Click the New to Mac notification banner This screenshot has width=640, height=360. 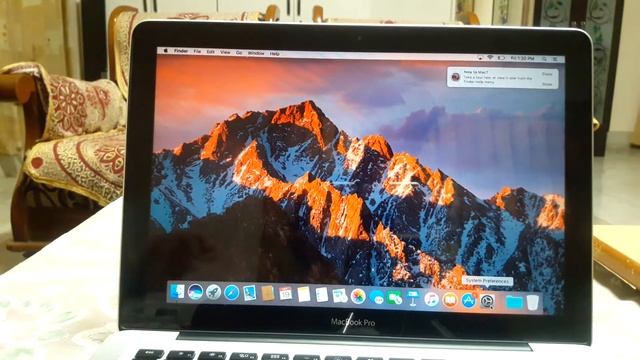(503, 78)
